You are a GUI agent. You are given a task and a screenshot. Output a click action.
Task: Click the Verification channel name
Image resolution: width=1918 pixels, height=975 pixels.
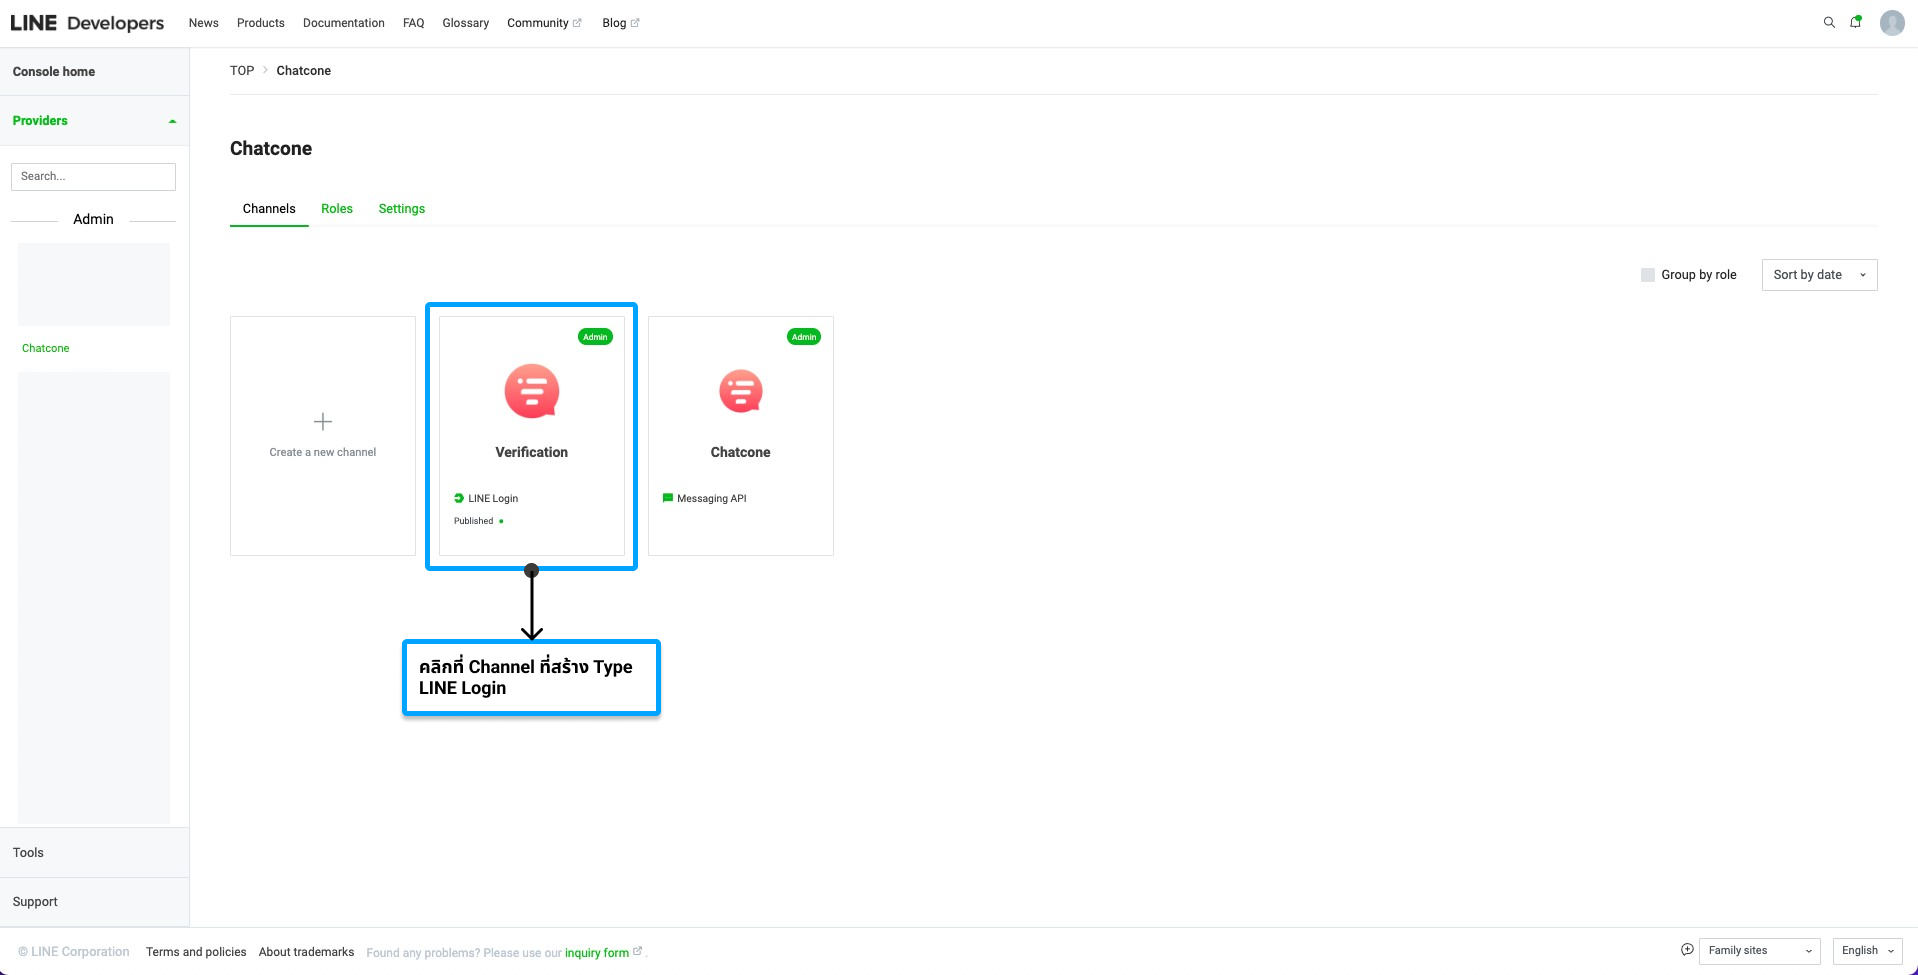532,453
